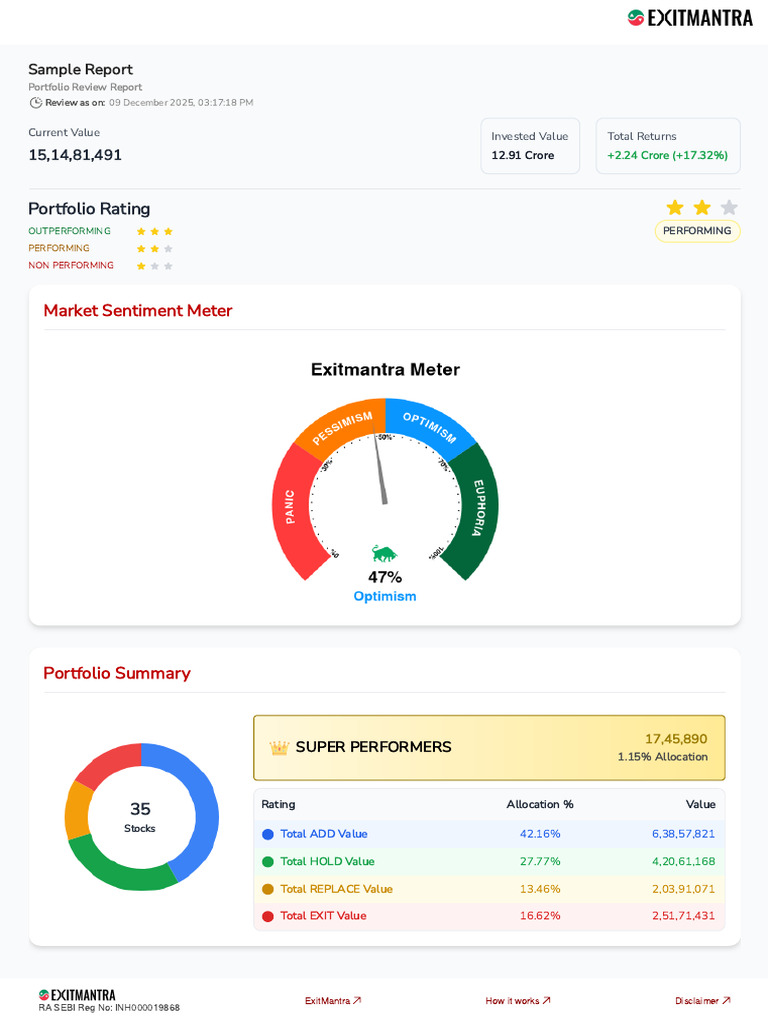
Task: Click the blue dot beside Total ADD Value
Action: pos(267,834)
